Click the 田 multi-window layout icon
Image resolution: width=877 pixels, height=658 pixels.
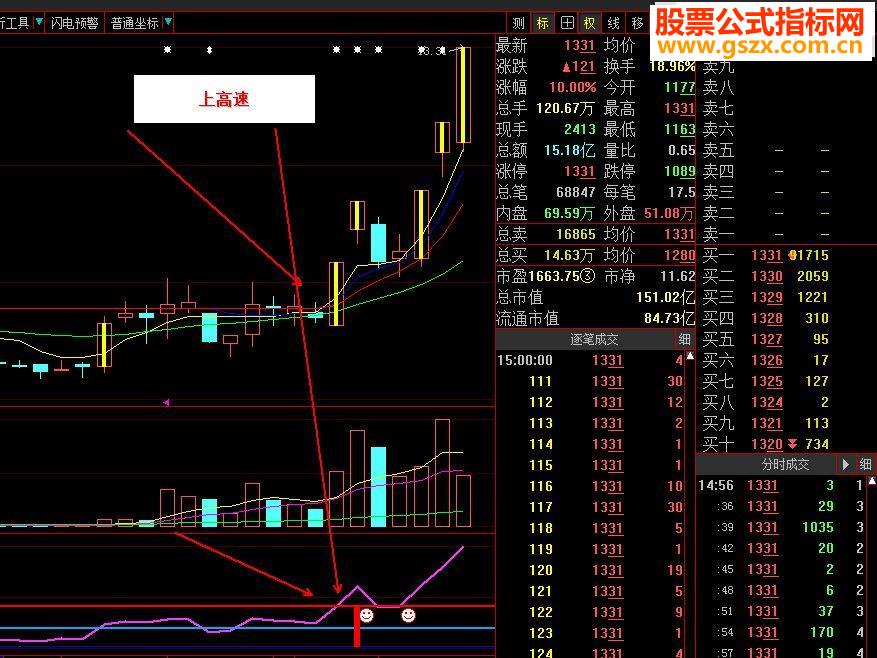tap(567, 23)
